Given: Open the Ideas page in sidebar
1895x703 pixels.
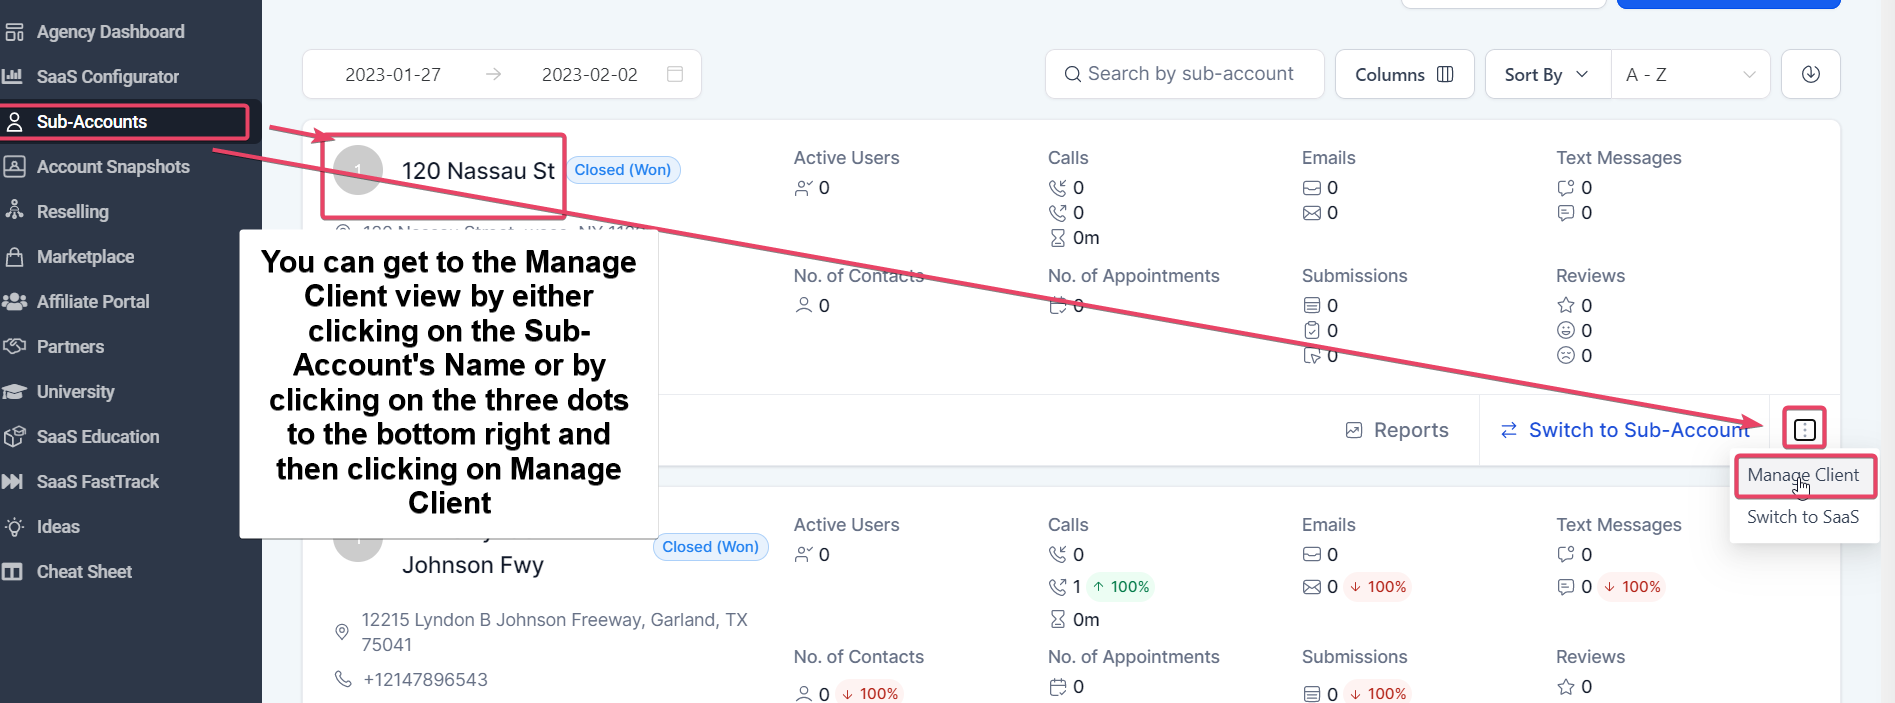Looking at the screenshot, I should point(58,527).
